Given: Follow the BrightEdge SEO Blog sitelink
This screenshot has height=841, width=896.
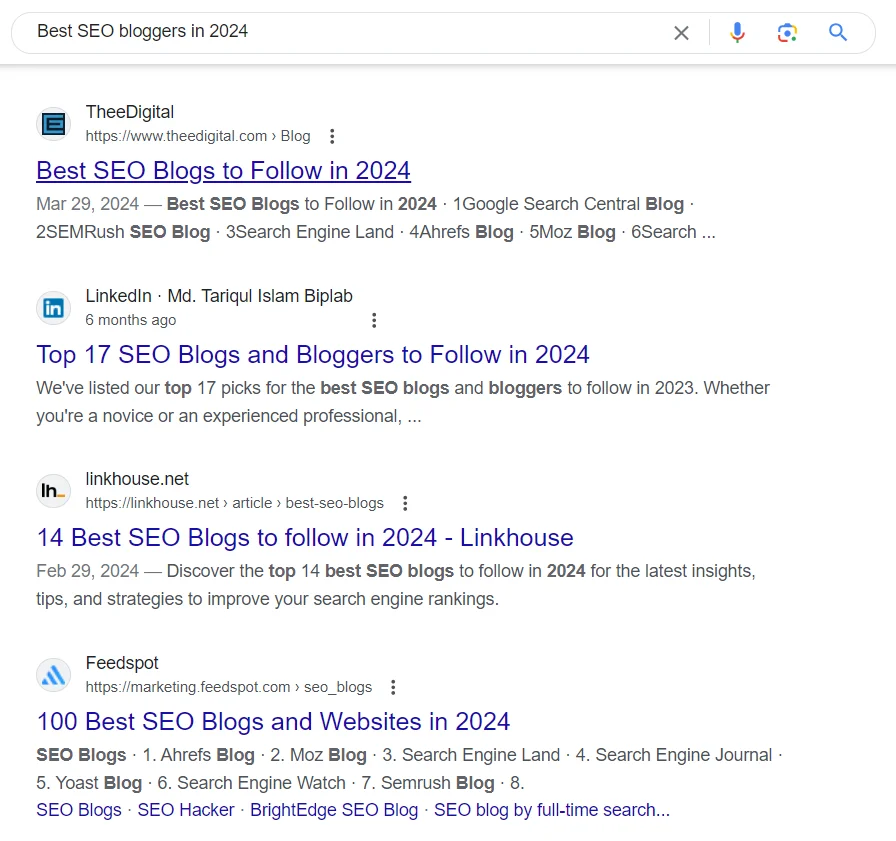Looking at the screenshot, I should (x=334, y=810).
